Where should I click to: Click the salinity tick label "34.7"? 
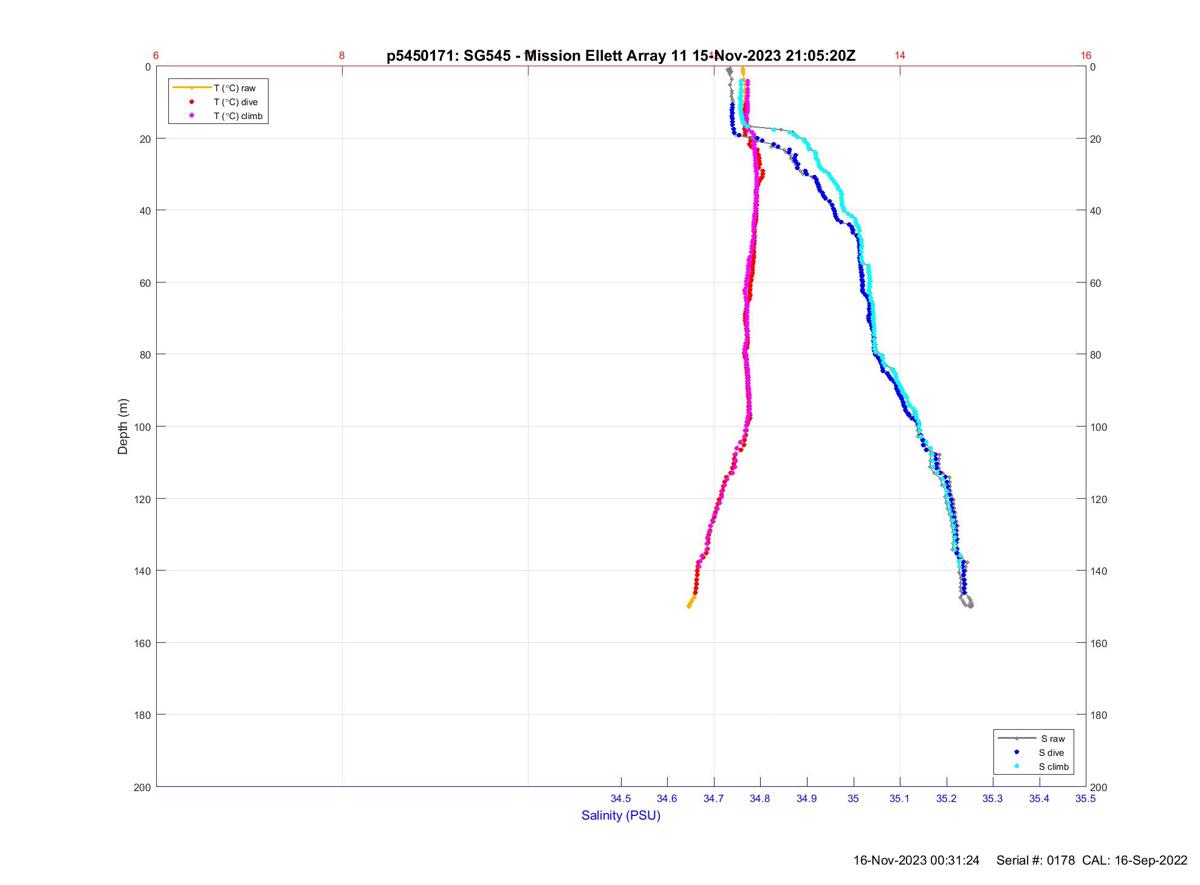[714, 798]
